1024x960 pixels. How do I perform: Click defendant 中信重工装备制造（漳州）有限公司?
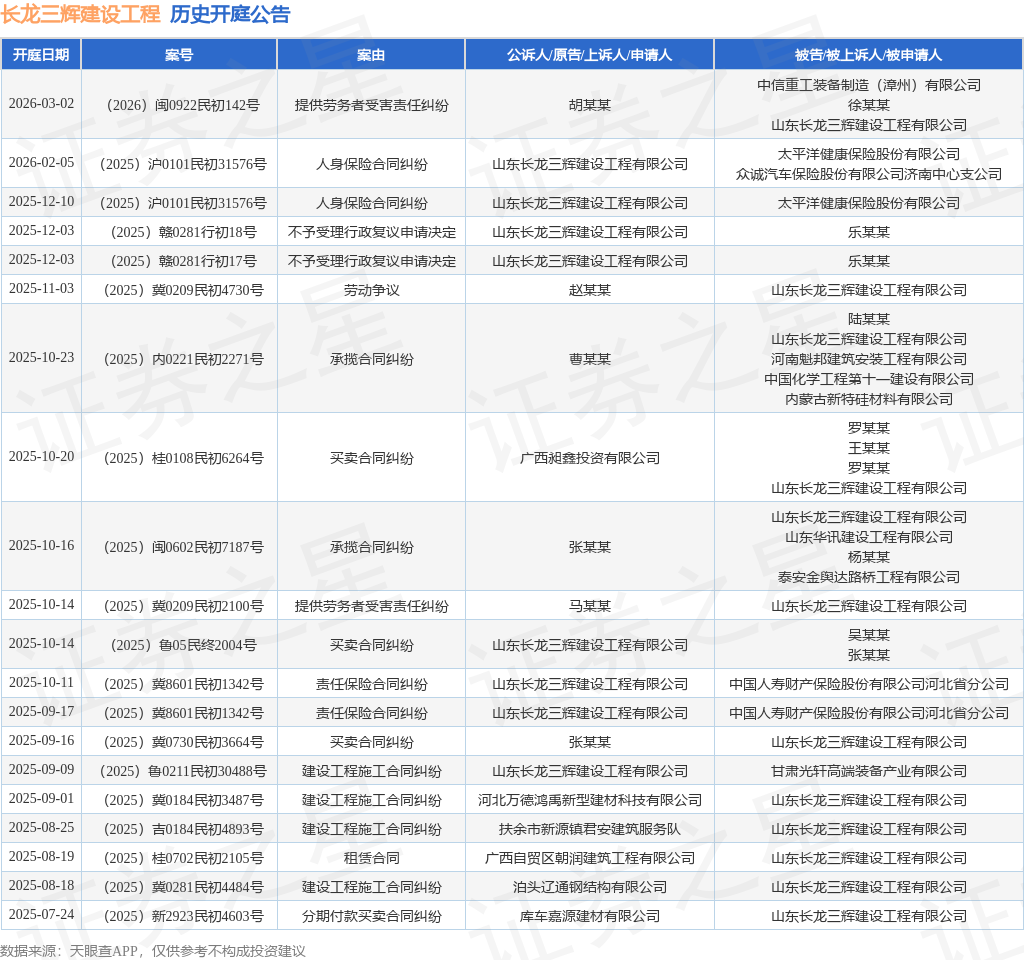coord(869,85)
